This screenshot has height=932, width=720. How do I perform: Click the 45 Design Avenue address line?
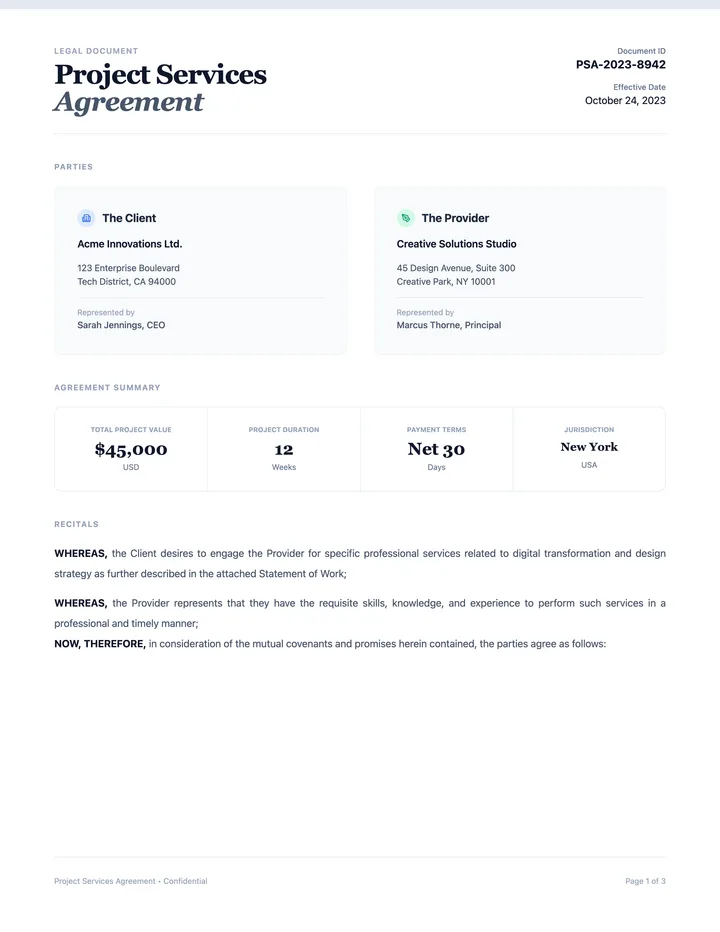point(456,268)
